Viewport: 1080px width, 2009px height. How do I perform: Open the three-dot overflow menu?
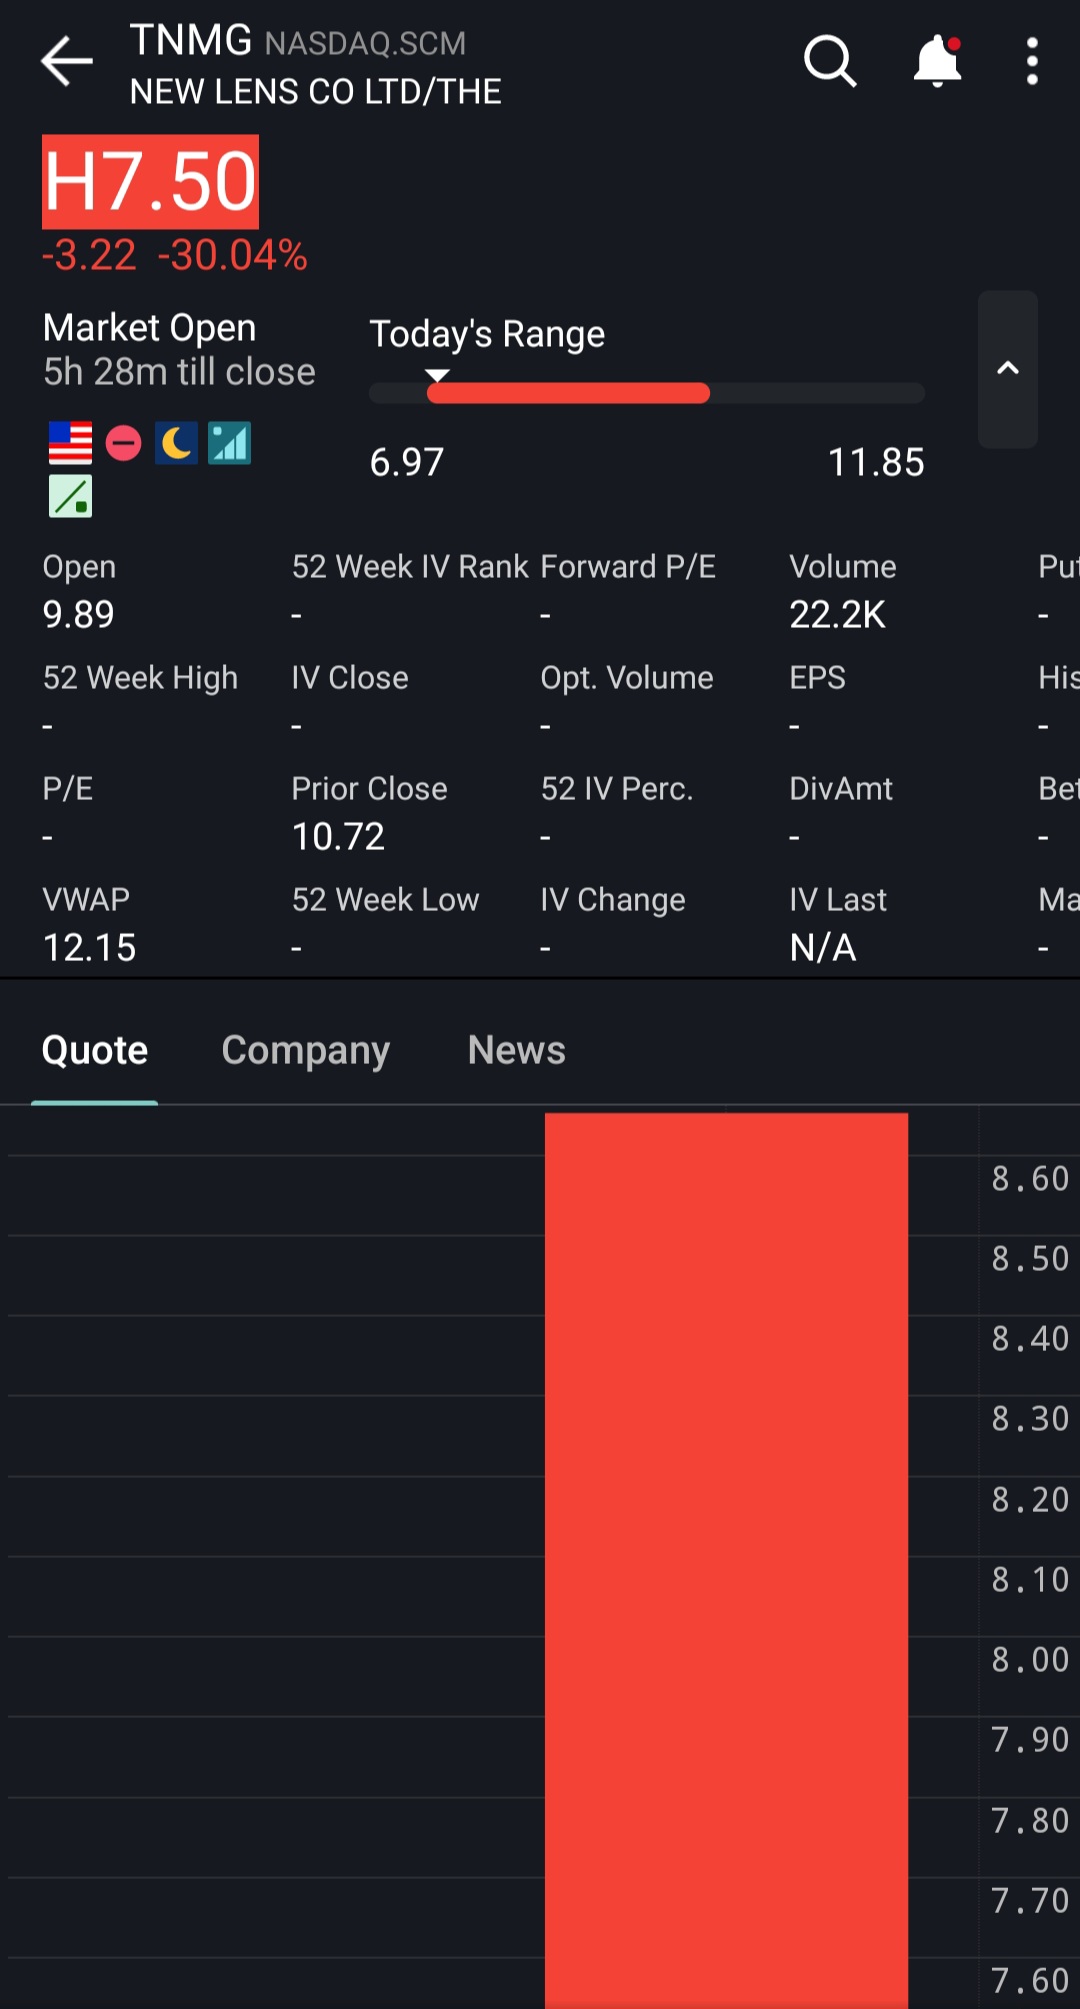pyautogui.click(x=1032, y=62)
